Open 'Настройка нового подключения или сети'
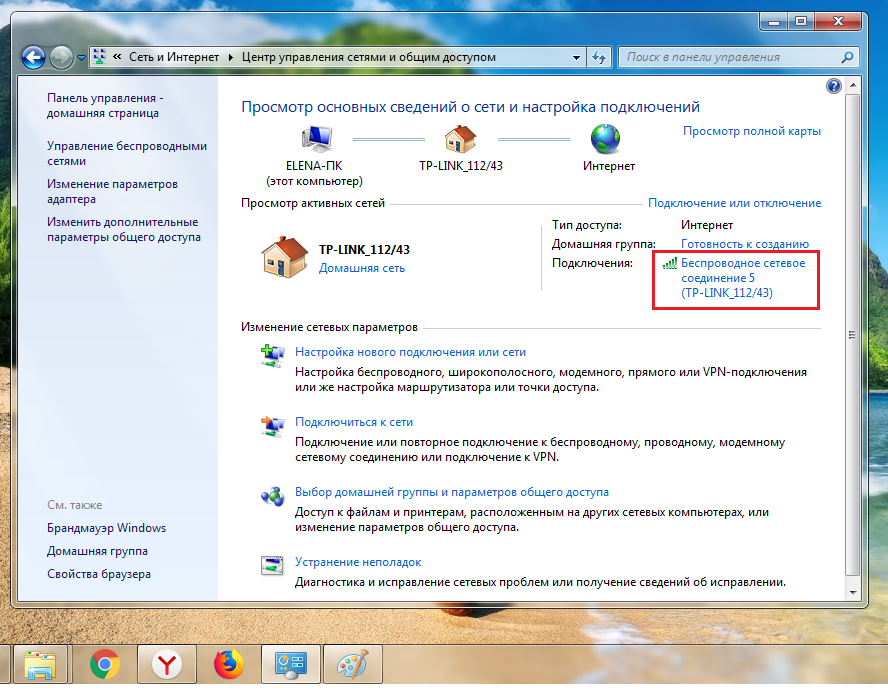This screenshot has height=694, width=888. tap(410, 352)
